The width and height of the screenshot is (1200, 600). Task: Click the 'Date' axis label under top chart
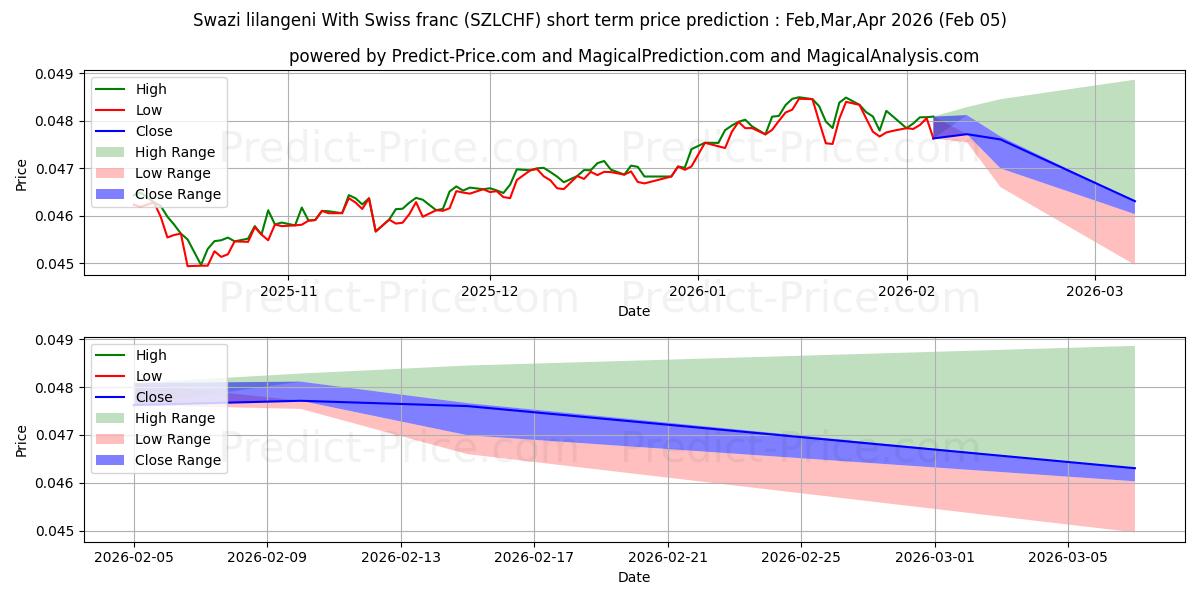point(634,311)
